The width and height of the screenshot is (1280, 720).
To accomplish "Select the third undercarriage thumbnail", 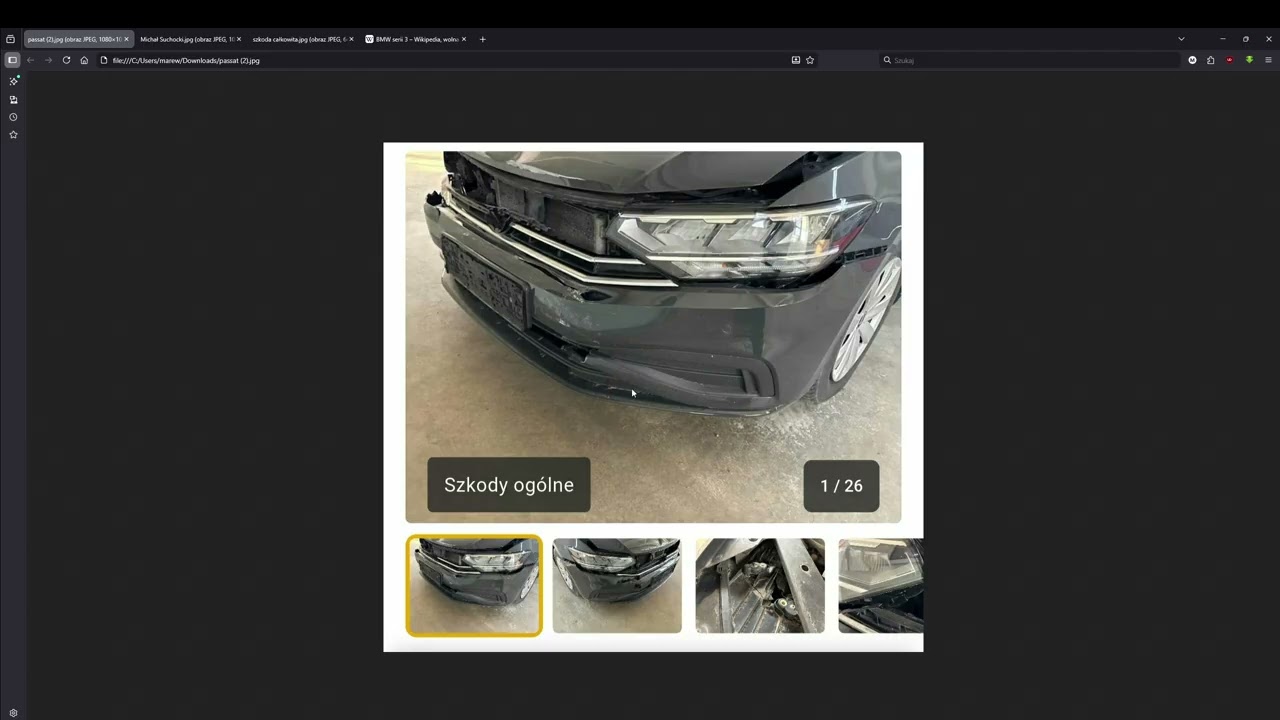I will click(760, 586).
